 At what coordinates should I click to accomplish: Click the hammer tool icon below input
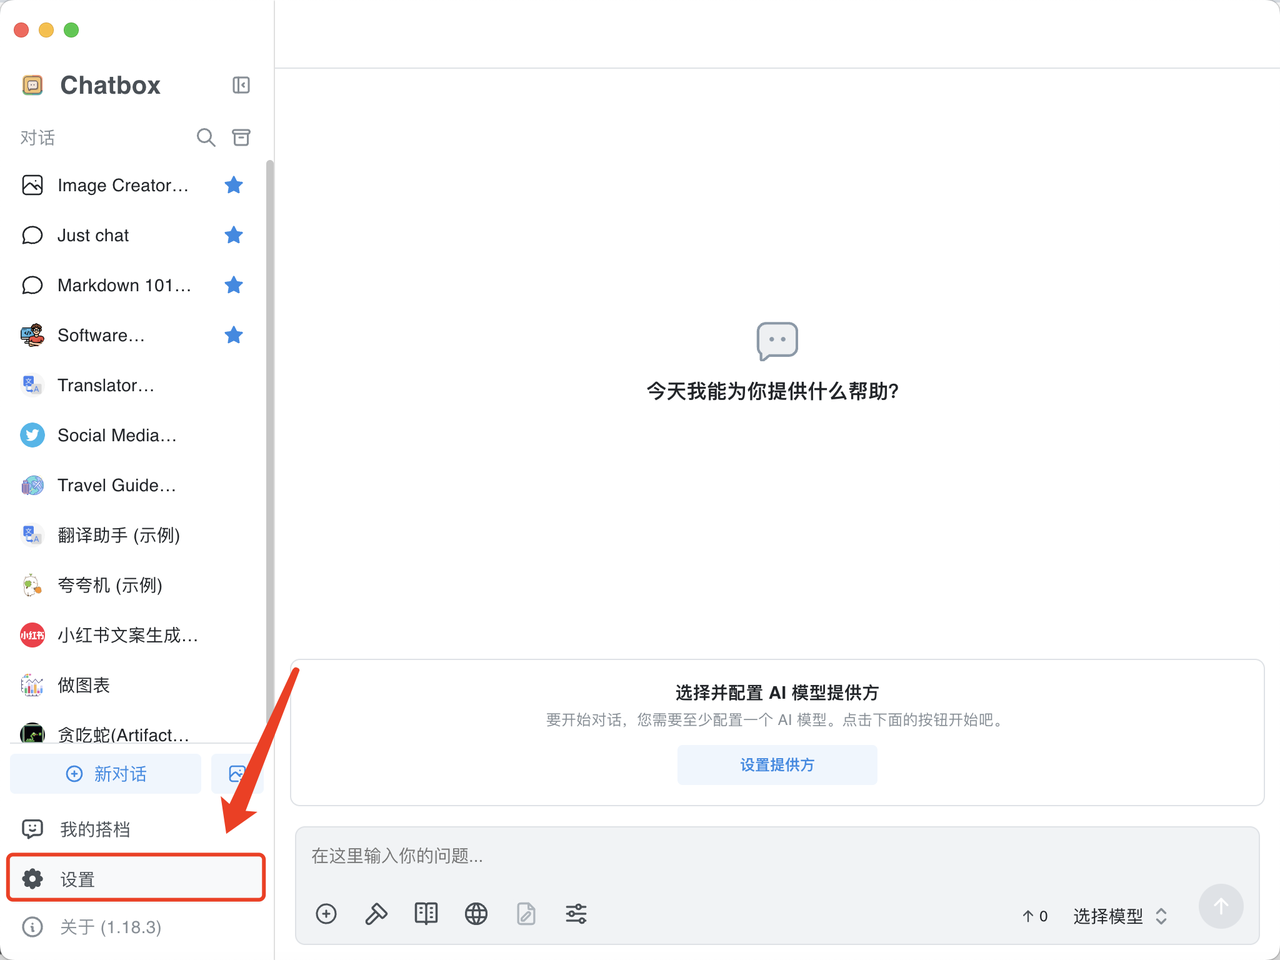point(376,914)
